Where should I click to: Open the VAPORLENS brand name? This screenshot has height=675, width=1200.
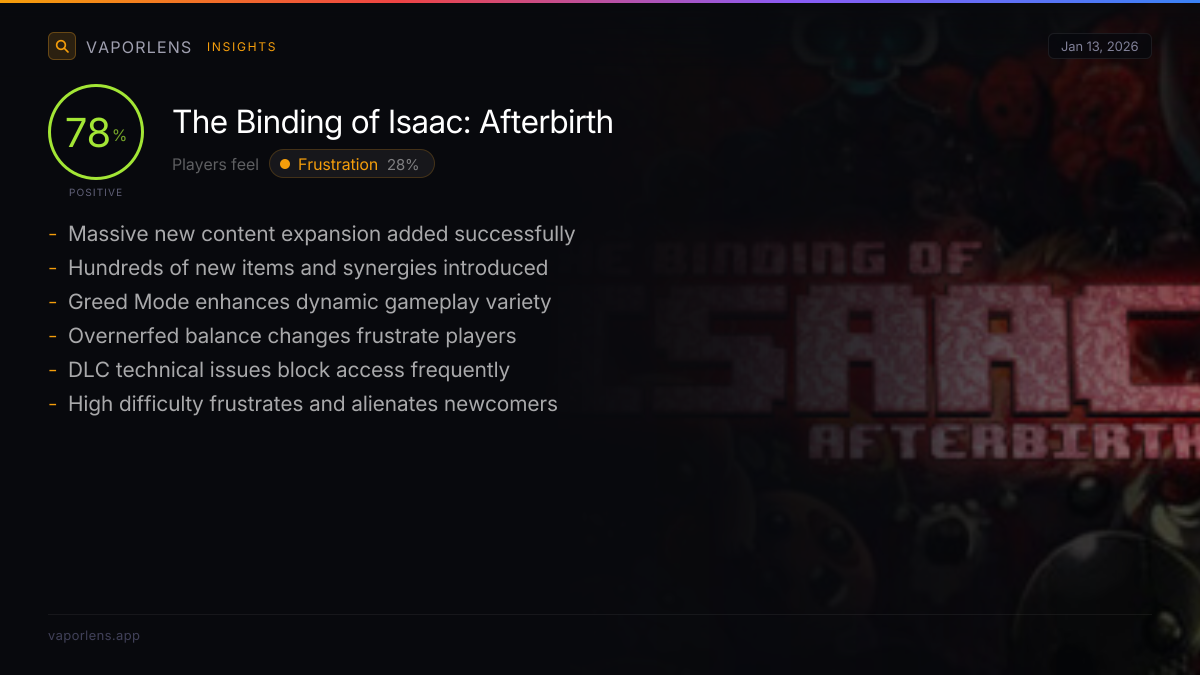tap(139, 47)
